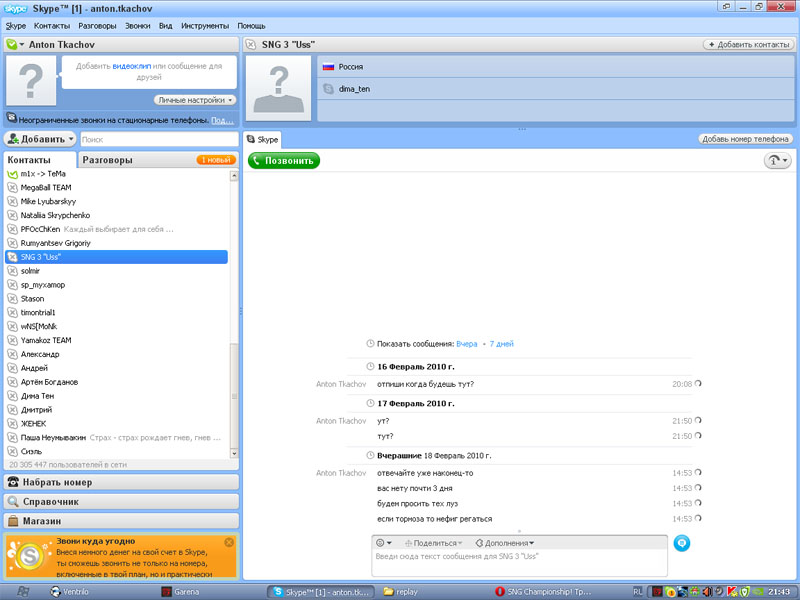This screenshot has height=600, width=800.
Task: Click the Добавь номер телефона button
Action: [x=745, y=139]
